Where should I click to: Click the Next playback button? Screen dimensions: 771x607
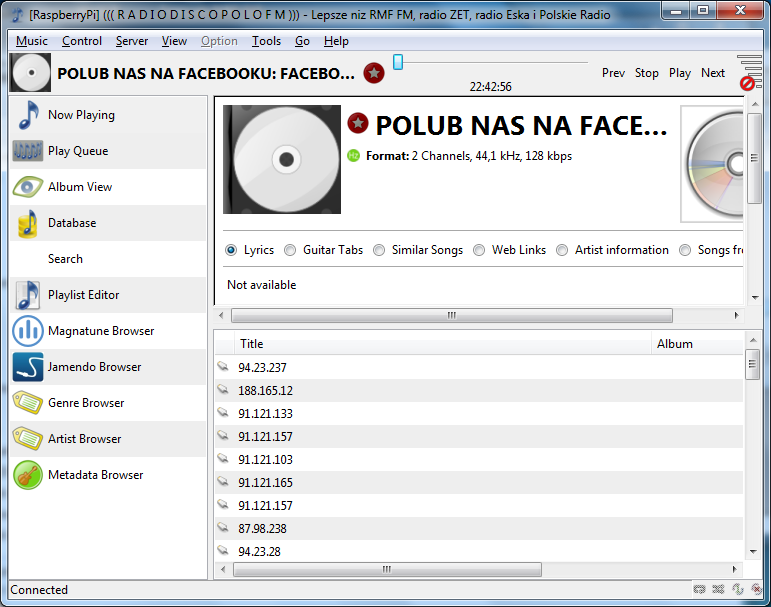coord(713,73)
